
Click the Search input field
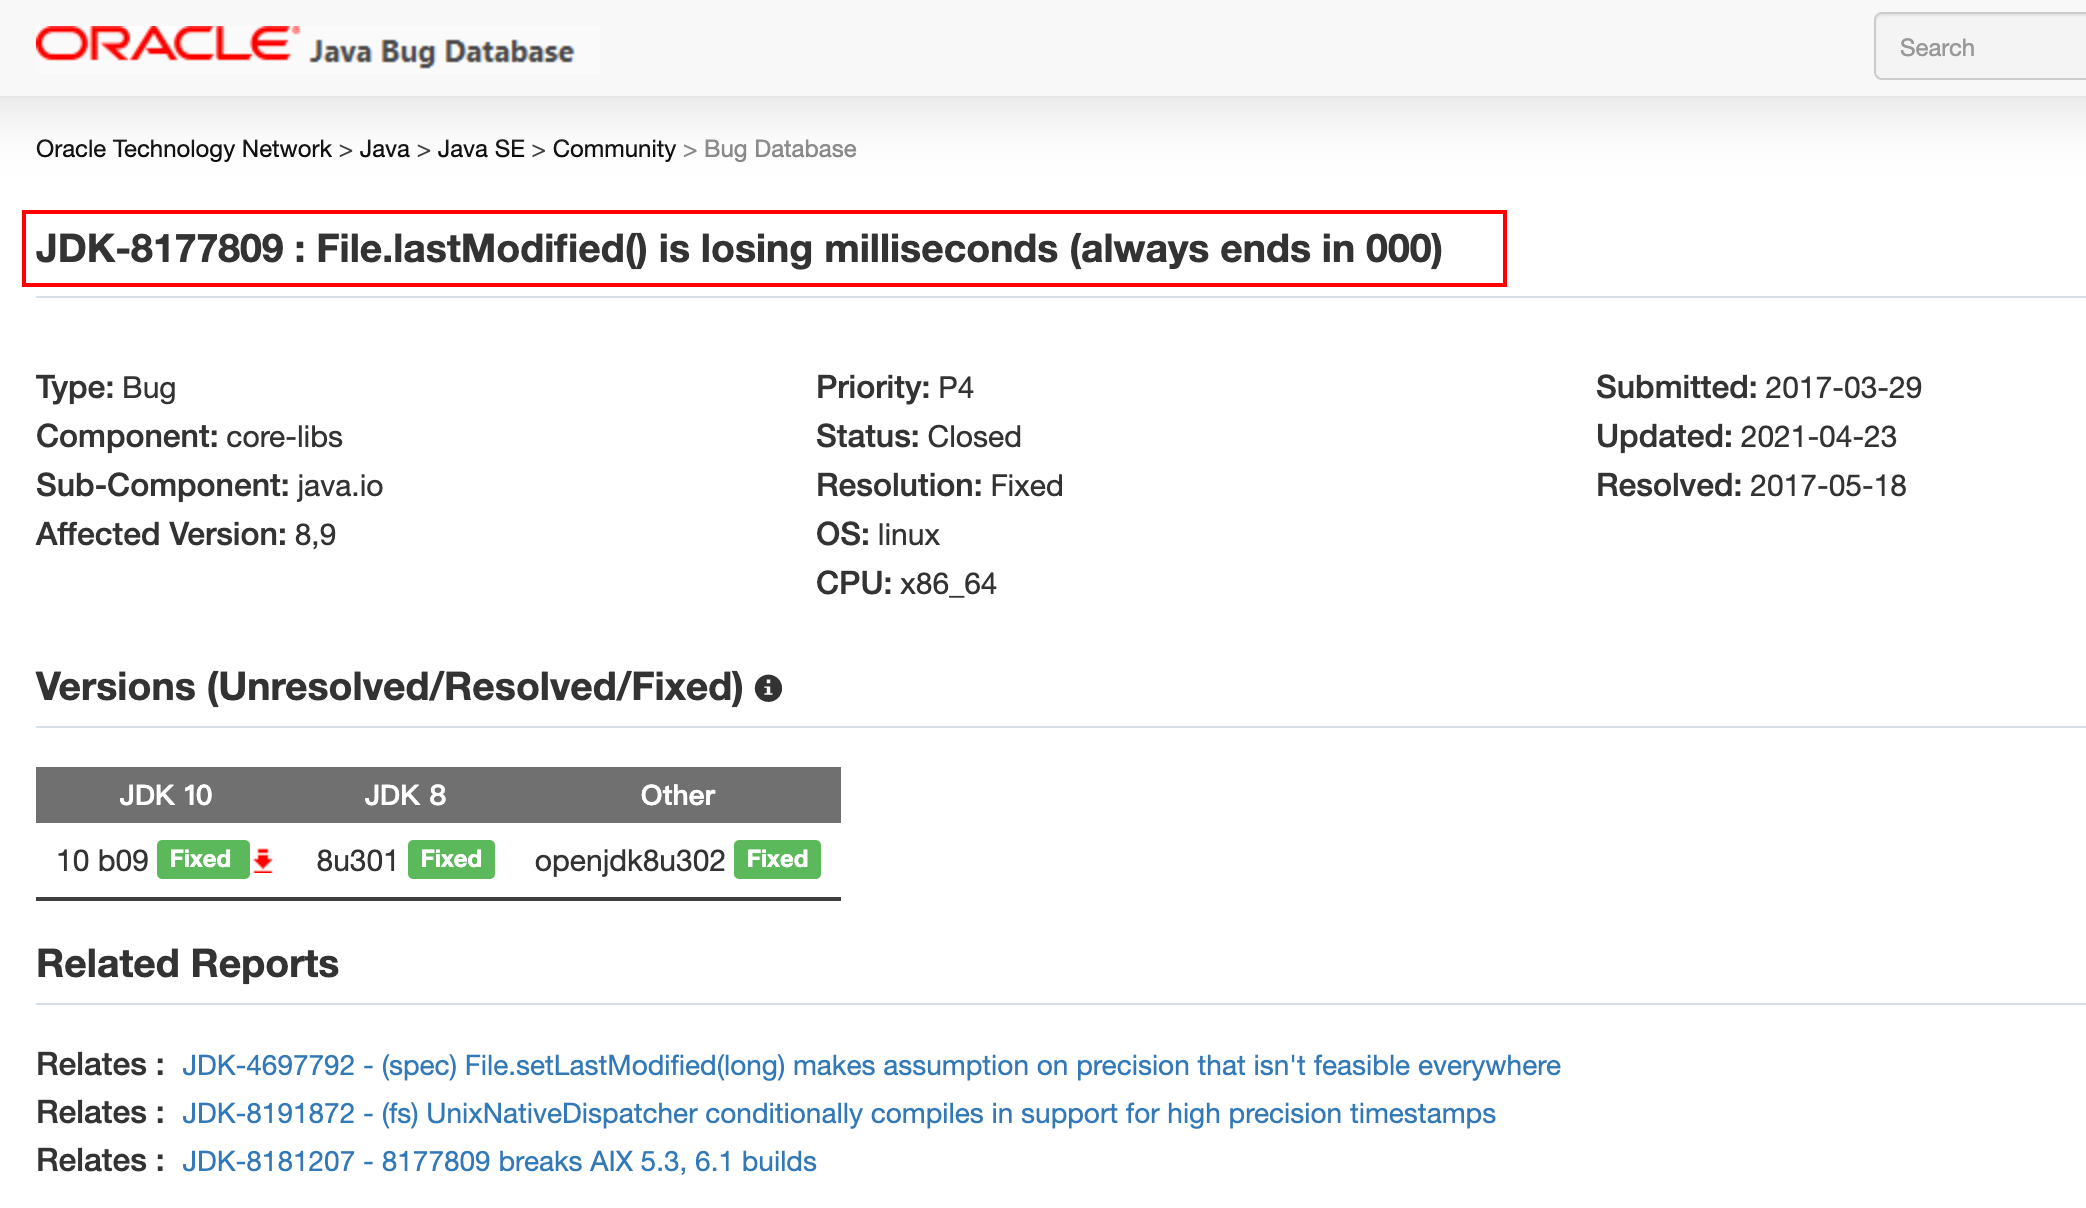tap(1980, 47)
